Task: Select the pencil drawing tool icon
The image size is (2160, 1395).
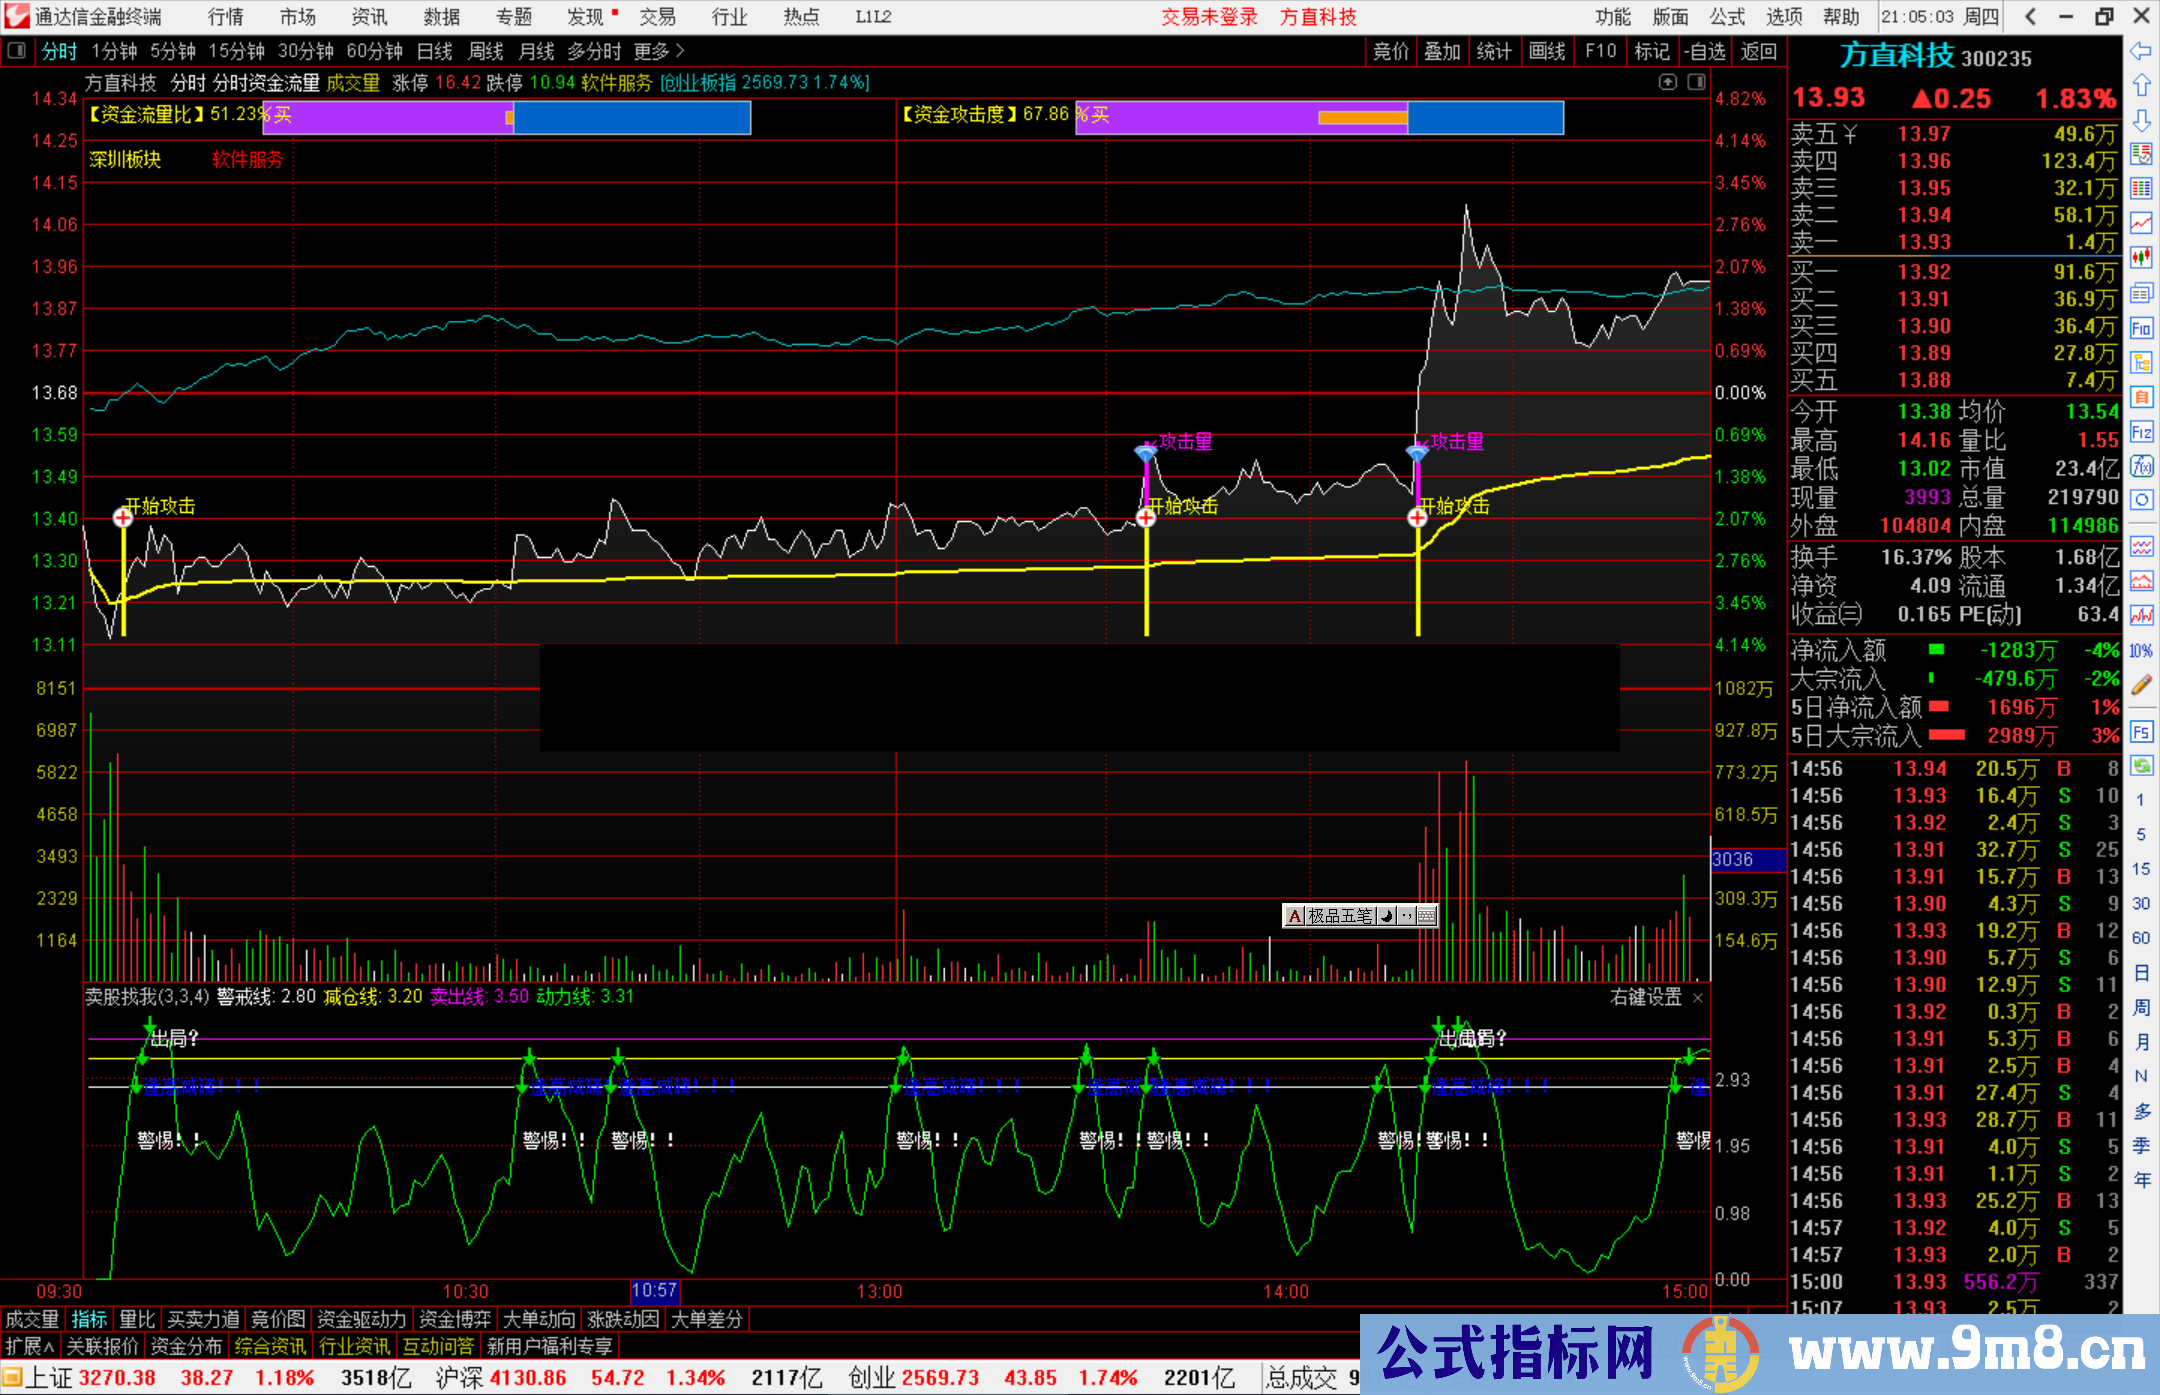Action: click(2141, 685)
